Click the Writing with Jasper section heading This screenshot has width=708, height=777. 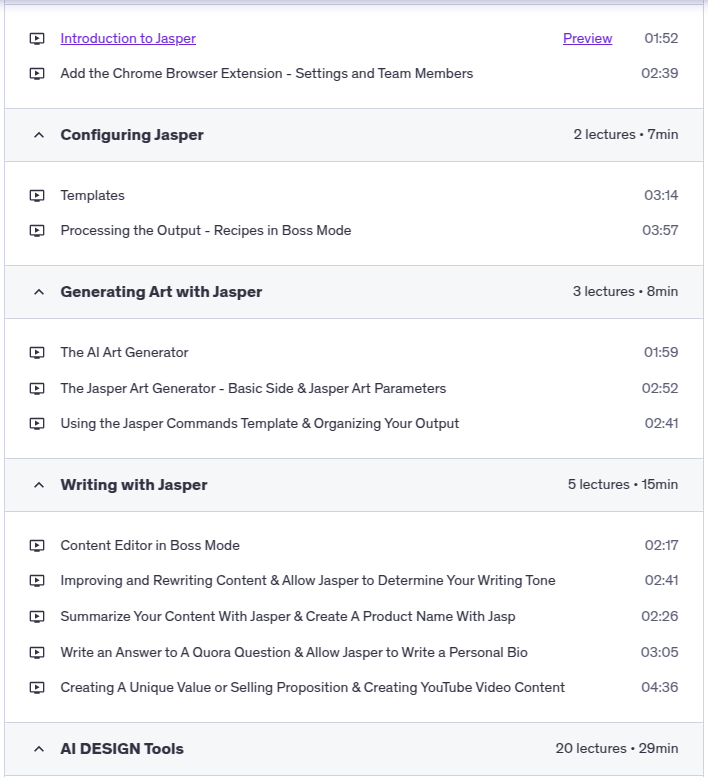click(134, 485)
